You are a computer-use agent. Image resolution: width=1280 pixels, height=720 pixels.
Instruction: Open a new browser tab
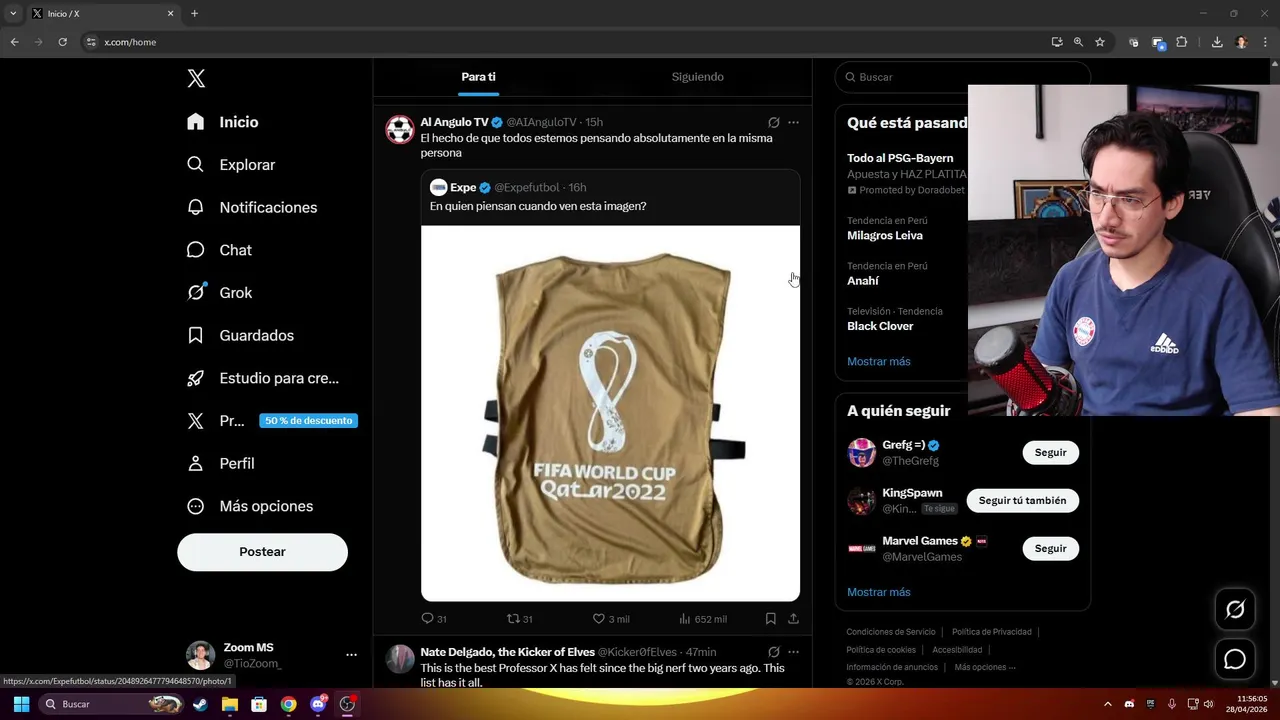[x=194, y=13]
